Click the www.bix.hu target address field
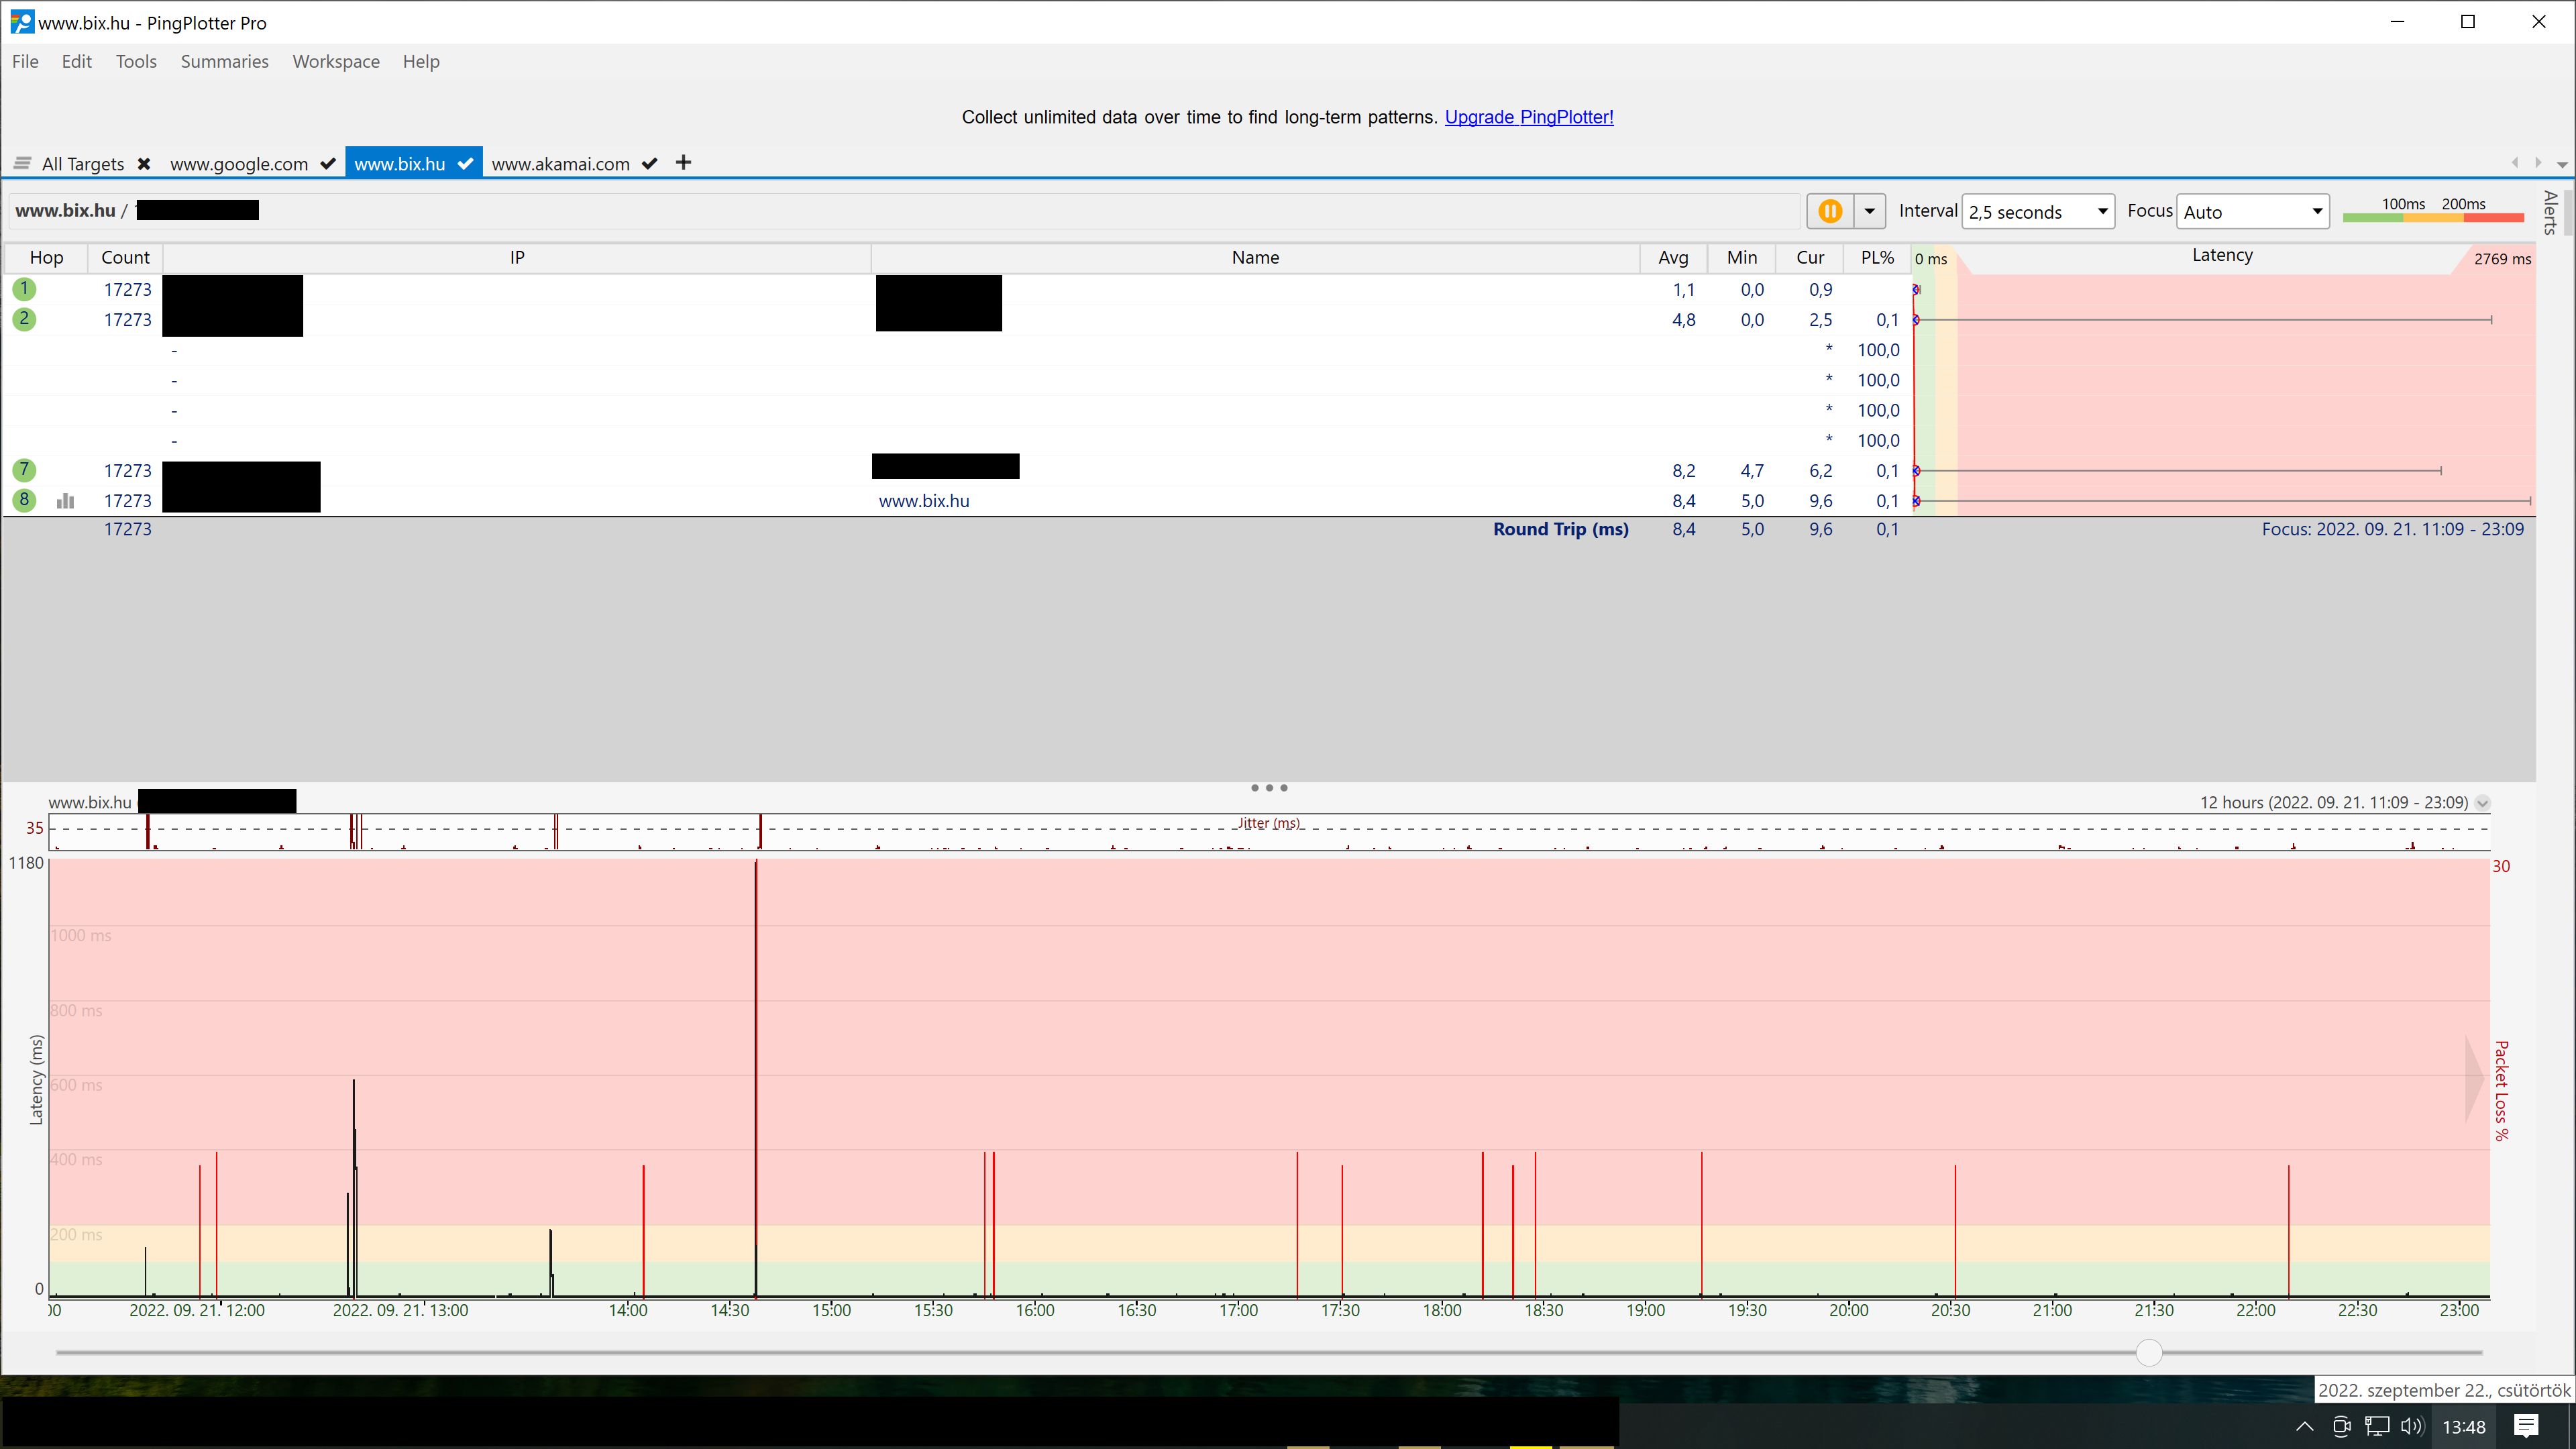Image resolution: width=2576 pixels, height=1449 pixels. [905, 210]
